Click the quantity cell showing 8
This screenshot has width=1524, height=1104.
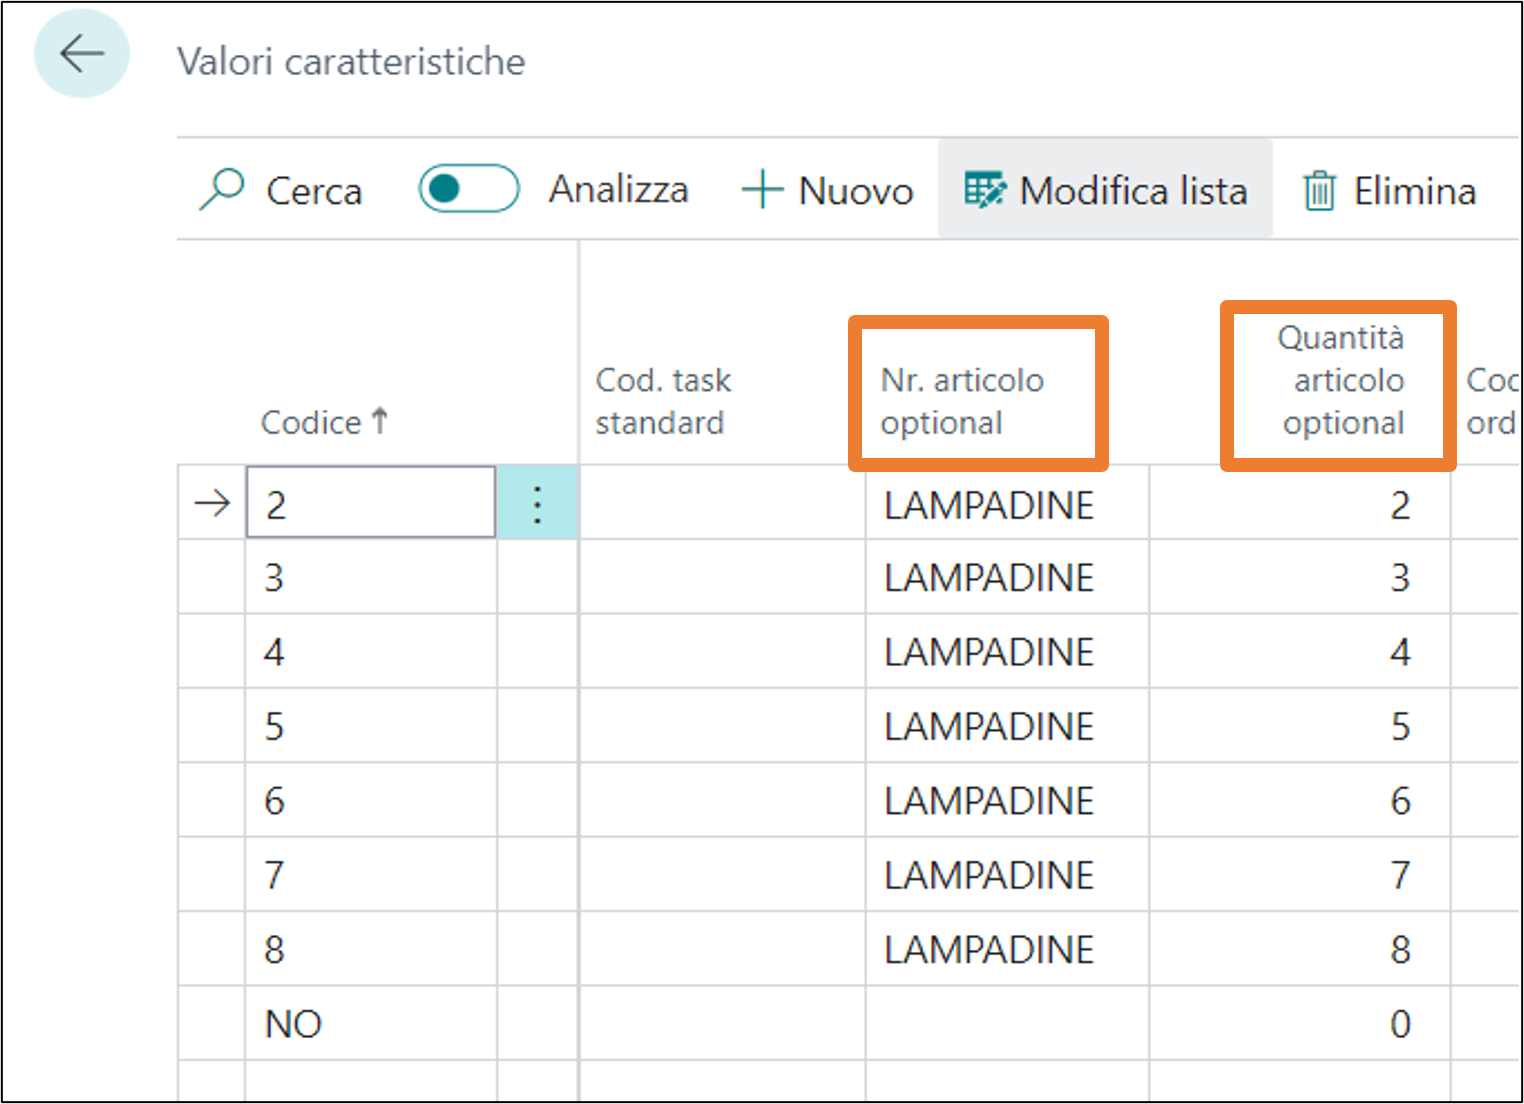[x=1399, y=949]
